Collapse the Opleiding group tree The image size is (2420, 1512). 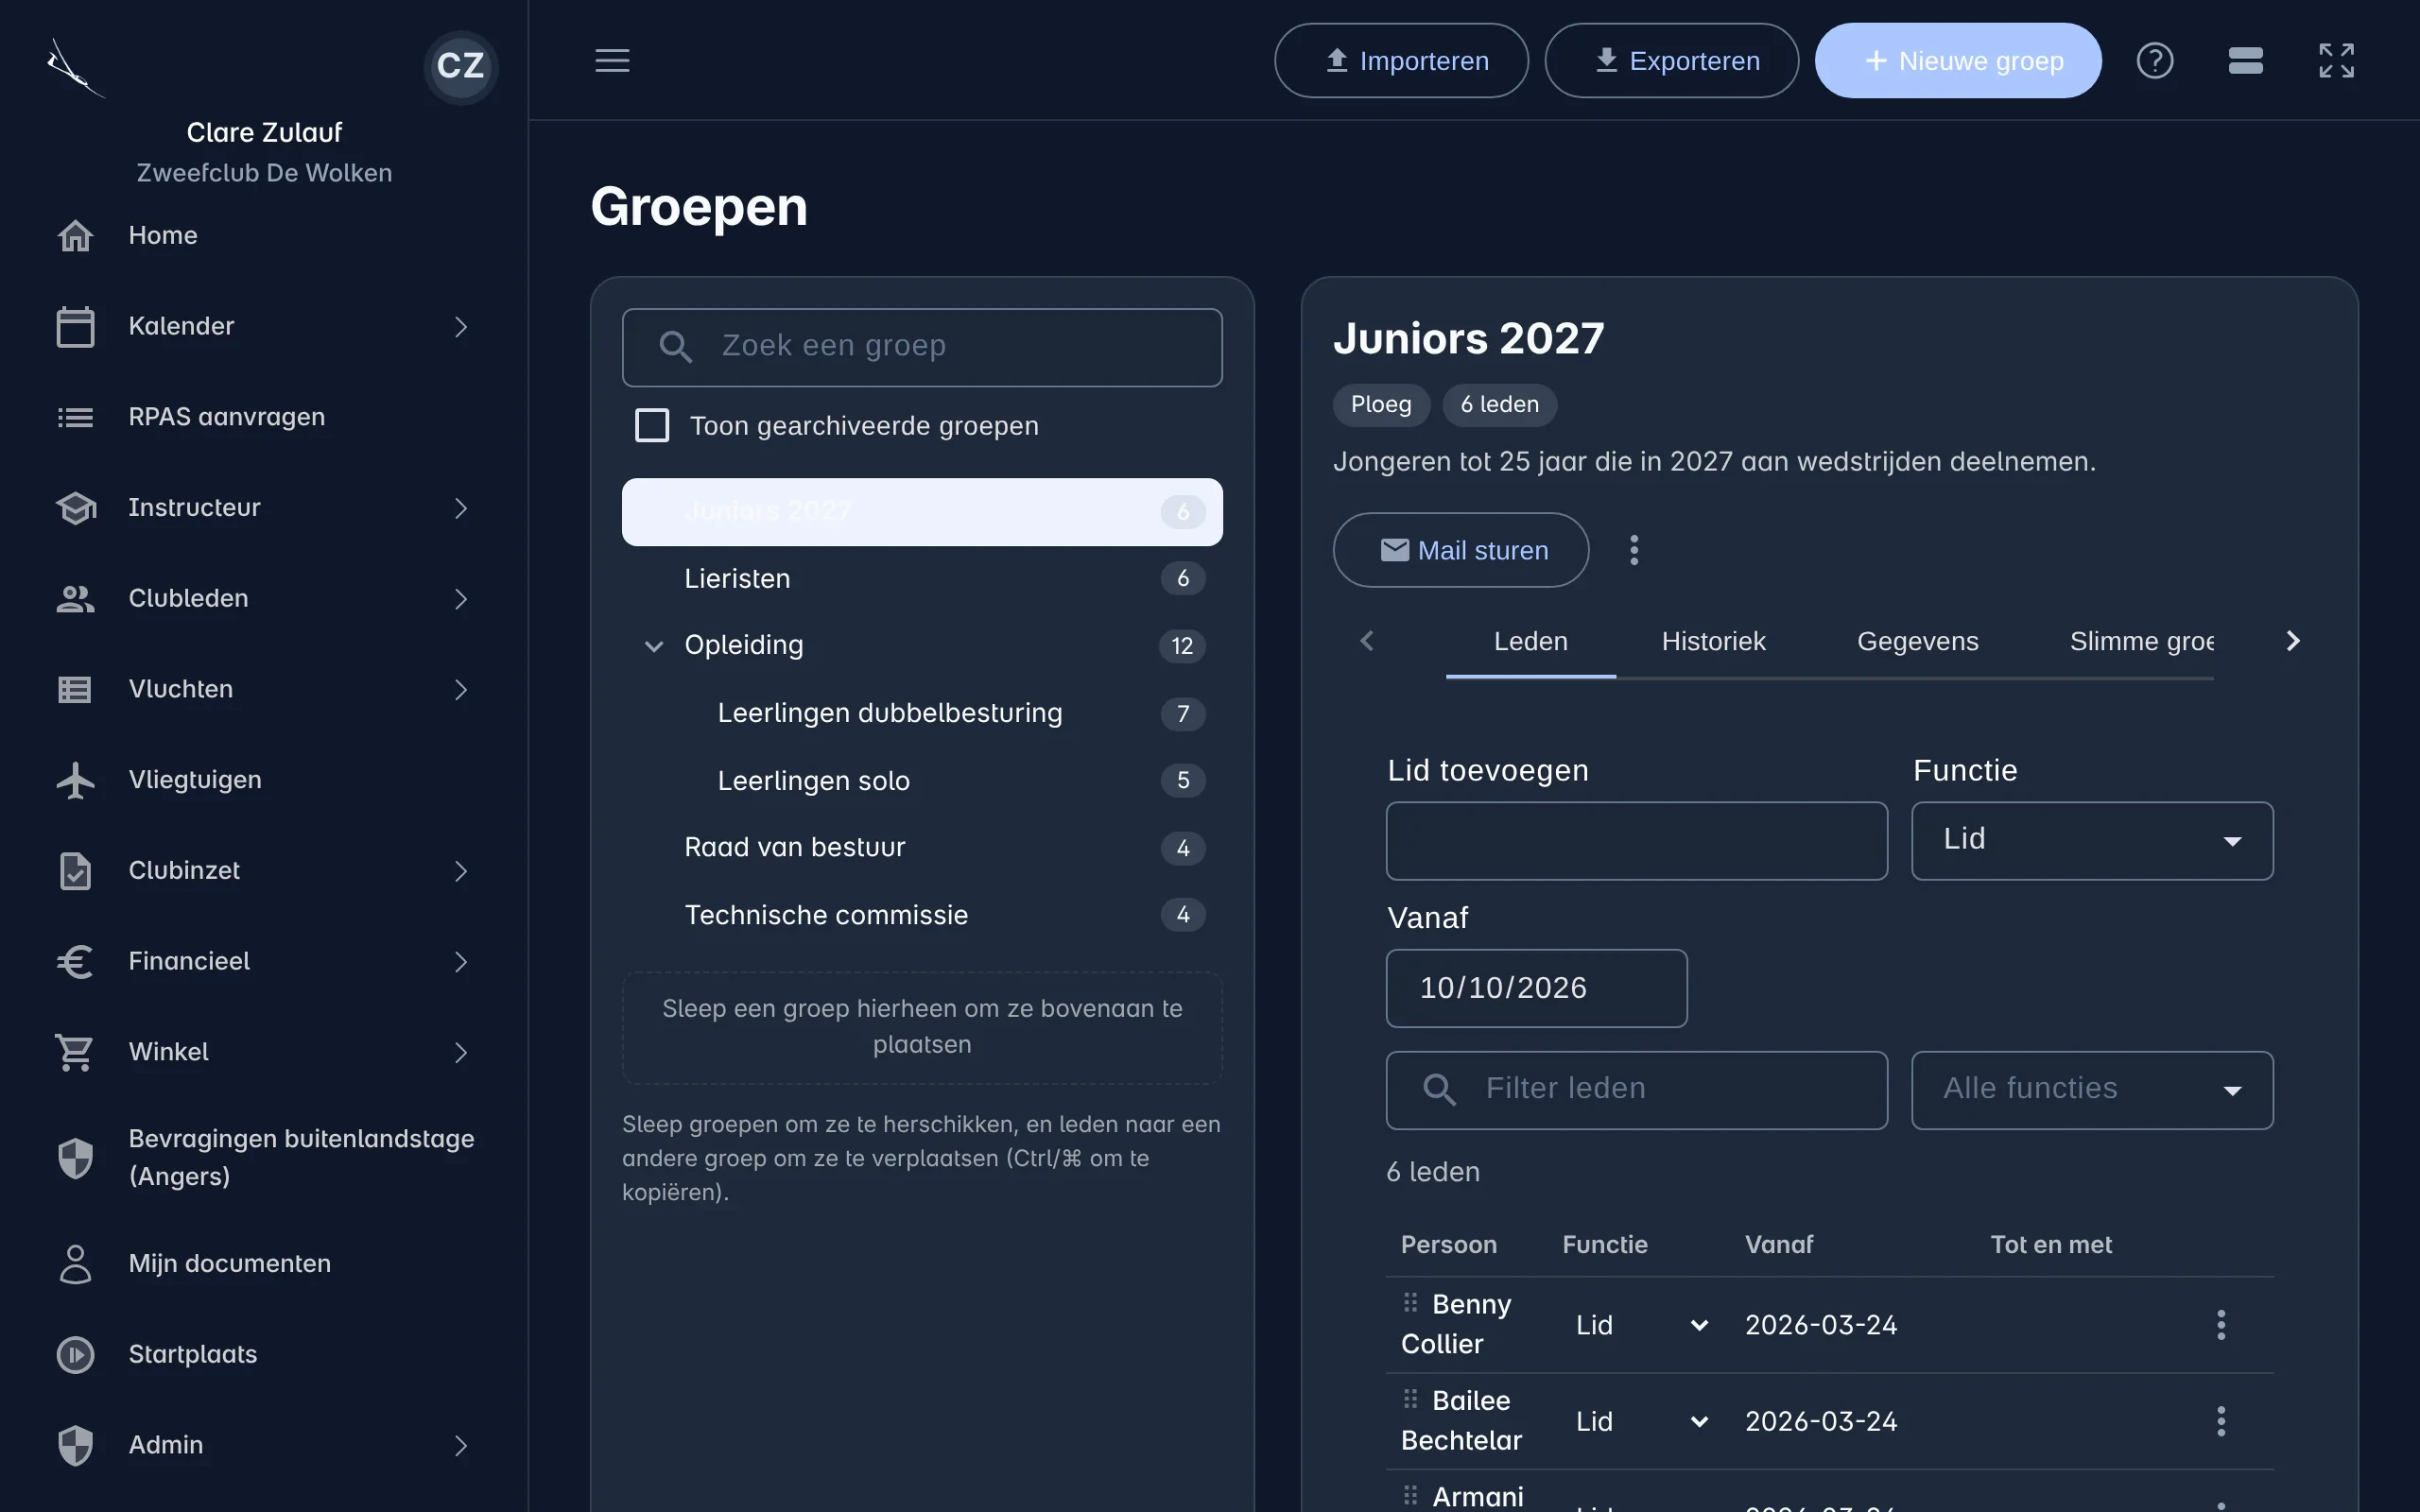pos(653,645)
